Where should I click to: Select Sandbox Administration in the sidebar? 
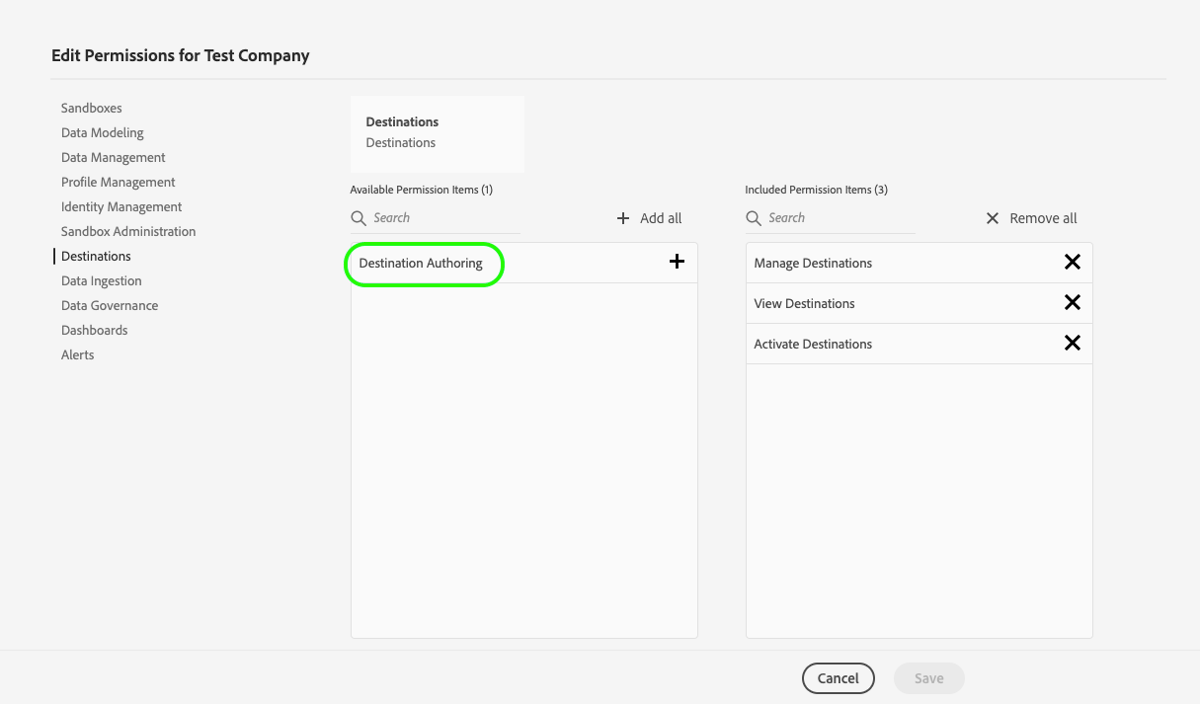(x=129, y=231)
